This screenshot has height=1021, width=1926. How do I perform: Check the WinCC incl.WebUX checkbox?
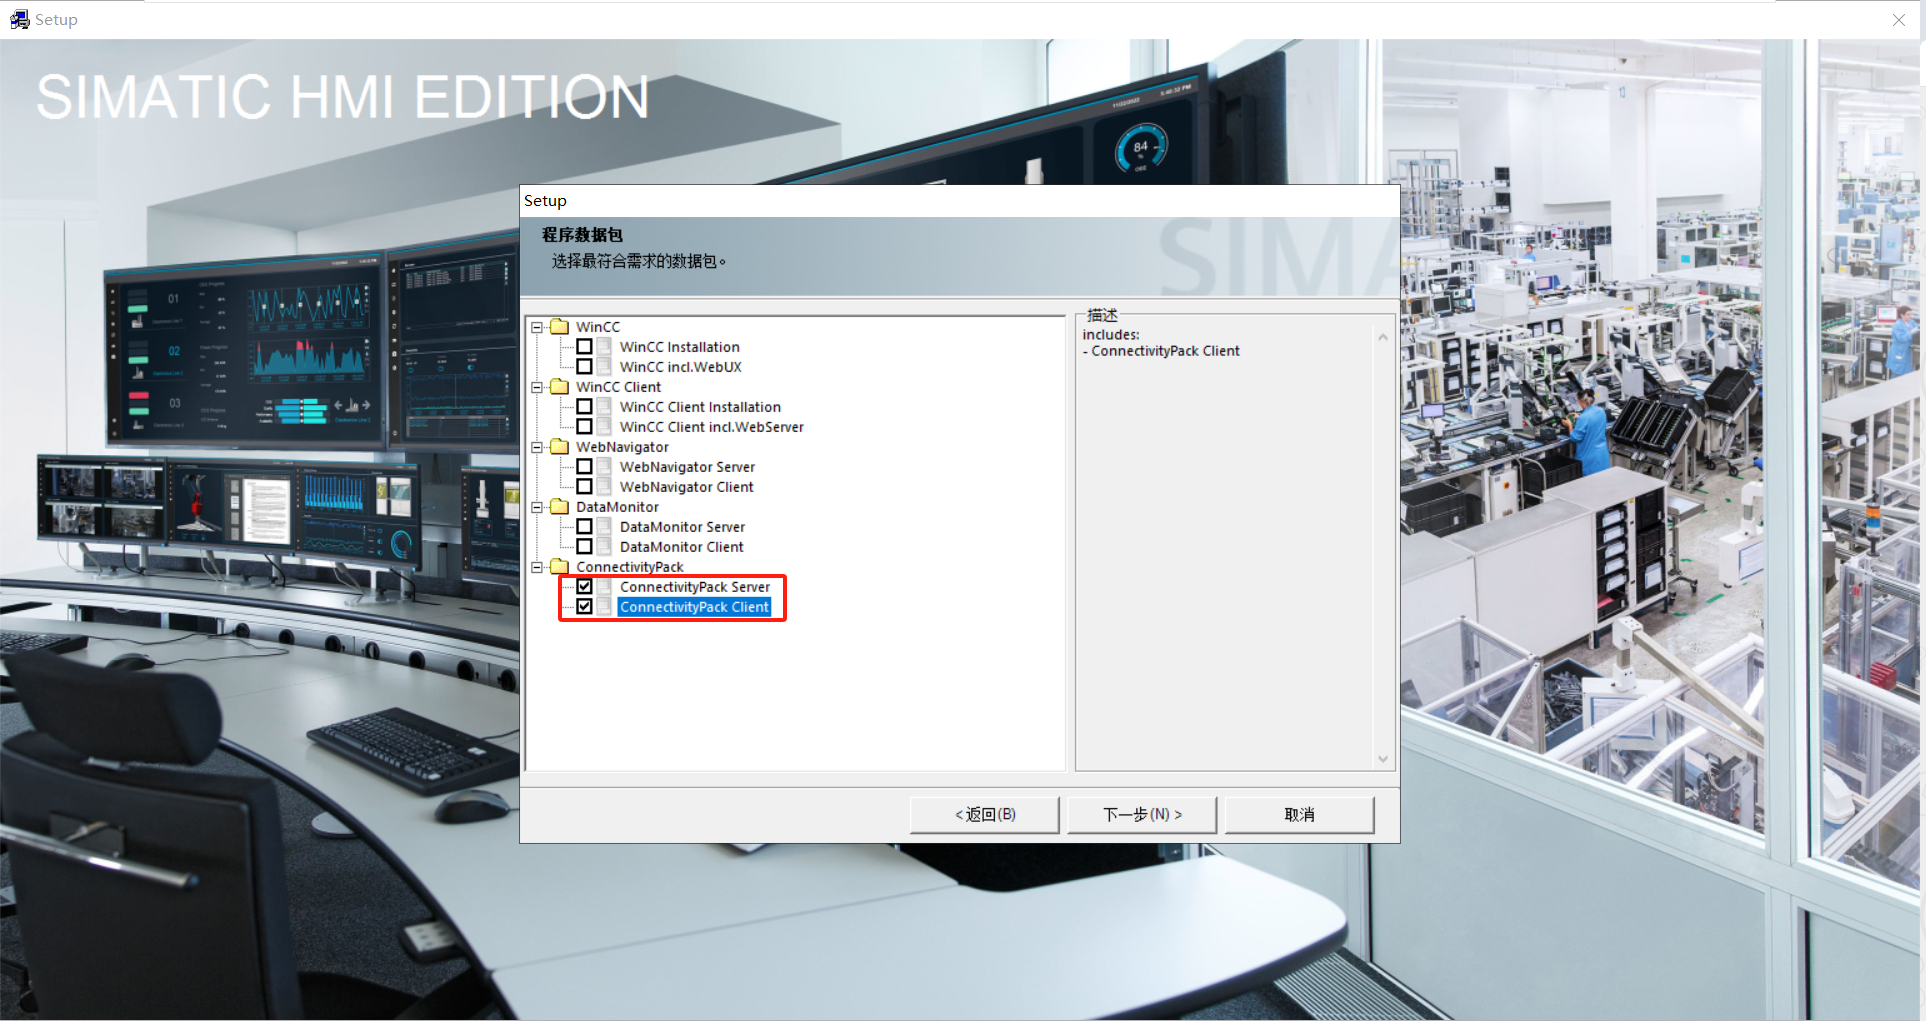click(584, 367)
